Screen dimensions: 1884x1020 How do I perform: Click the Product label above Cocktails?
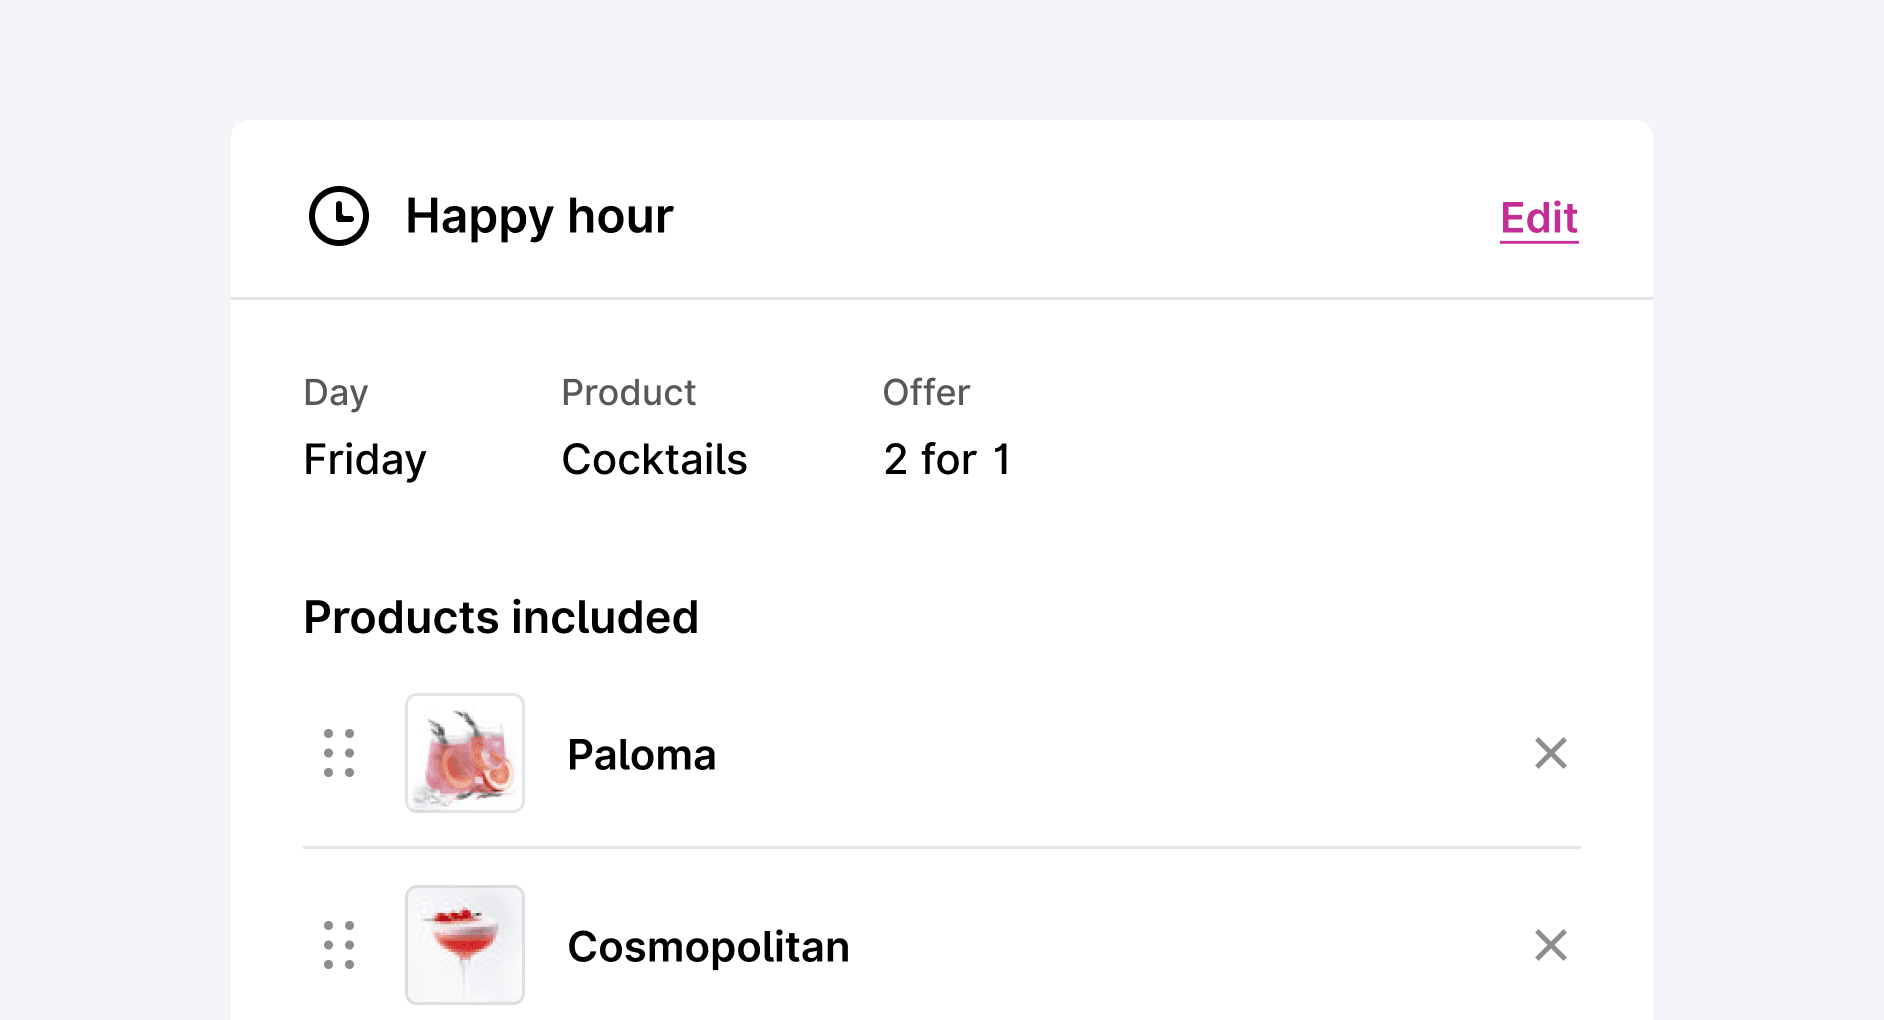point(629,392)
